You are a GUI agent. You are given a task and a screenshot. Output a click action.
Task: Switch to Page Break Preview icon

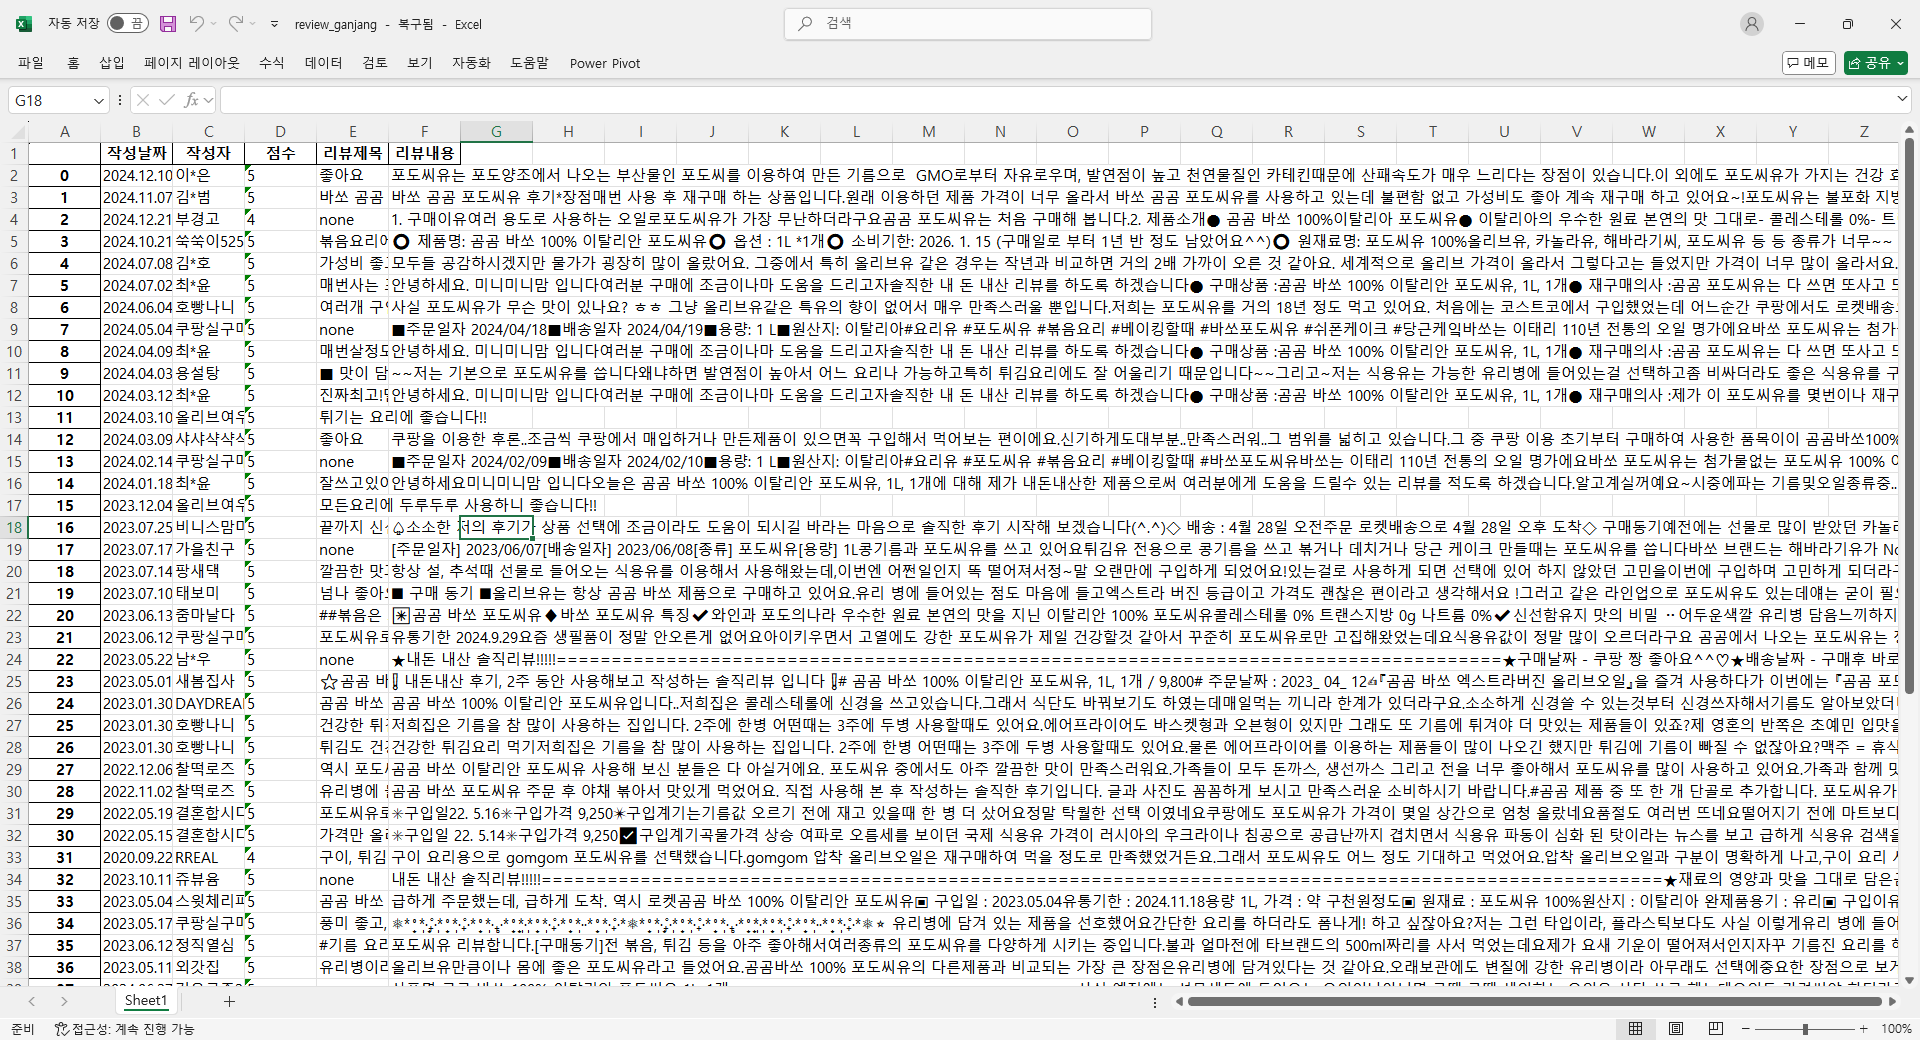1716,1028
